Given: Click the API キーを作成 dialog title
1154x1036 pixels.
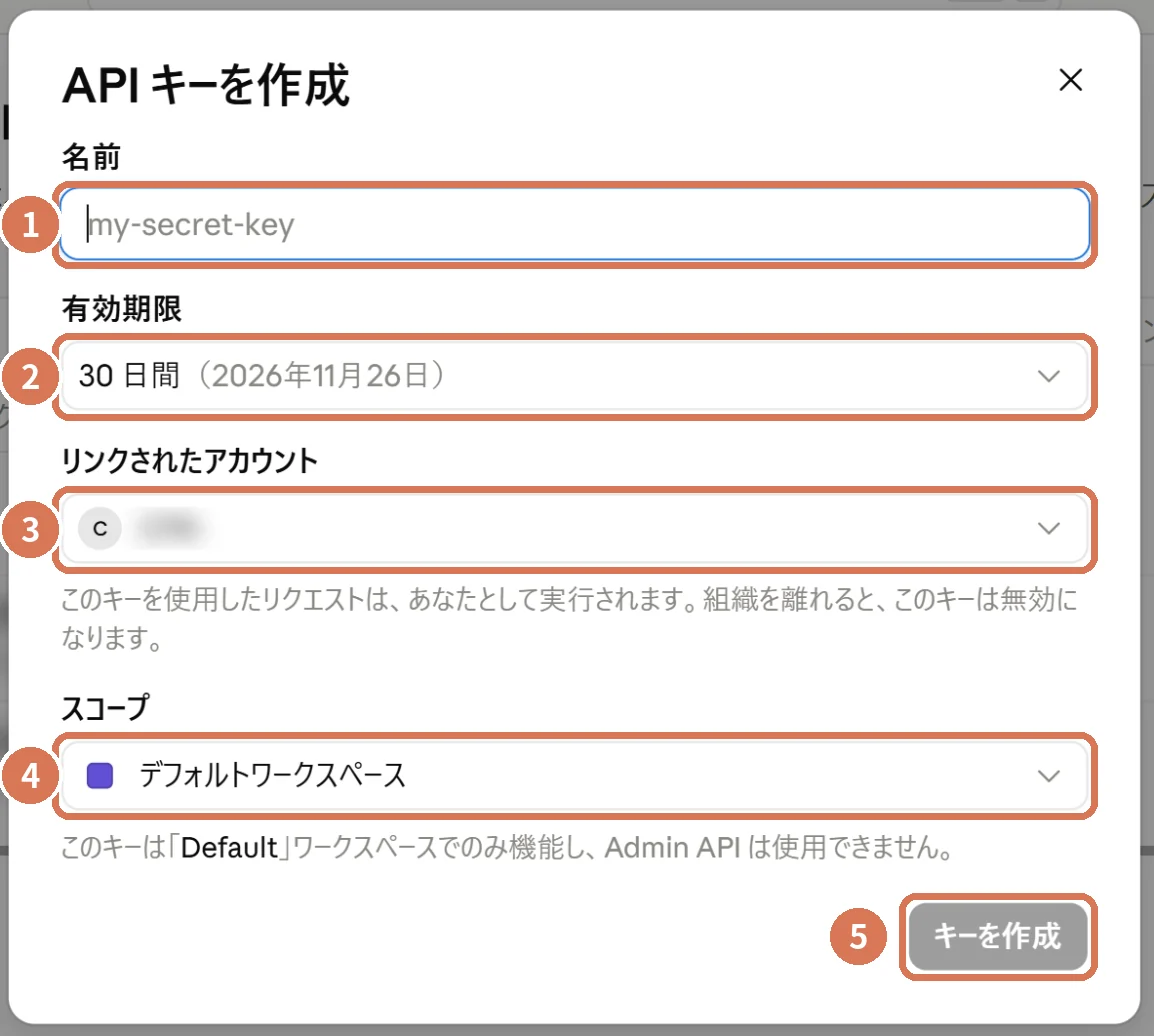Looking at the screenshot, I should click(206, 85).
